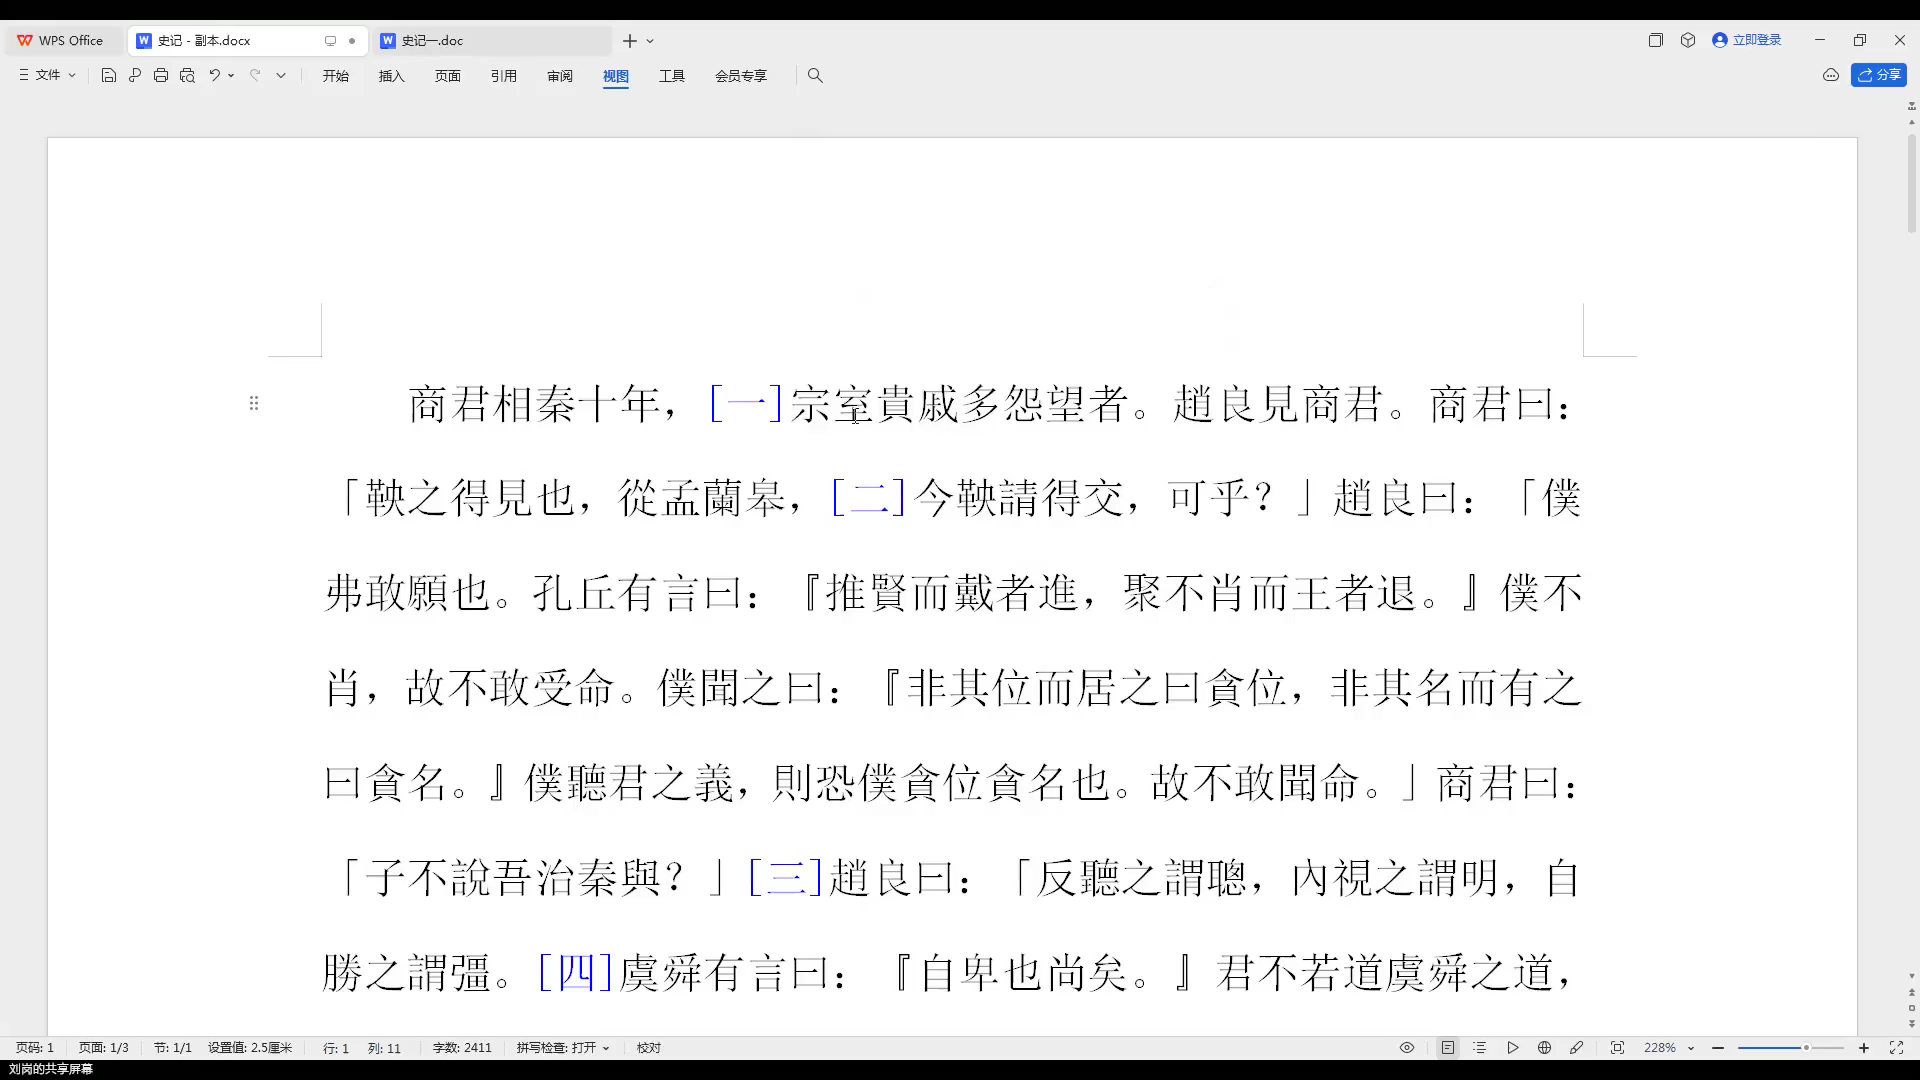Expand the new tab dropdown arrow
The width and height of the screenshot is (1920, 1080).
point(650,41)
